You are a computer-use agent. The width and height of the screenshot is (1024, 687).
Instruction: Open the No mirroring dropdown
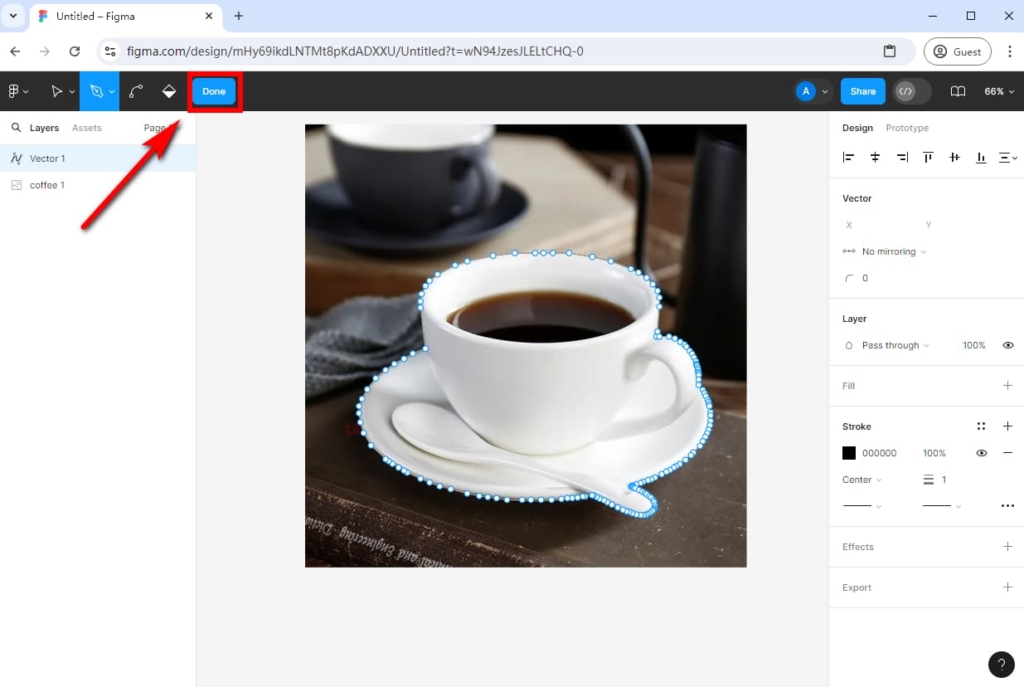click(x=887, y=251)
